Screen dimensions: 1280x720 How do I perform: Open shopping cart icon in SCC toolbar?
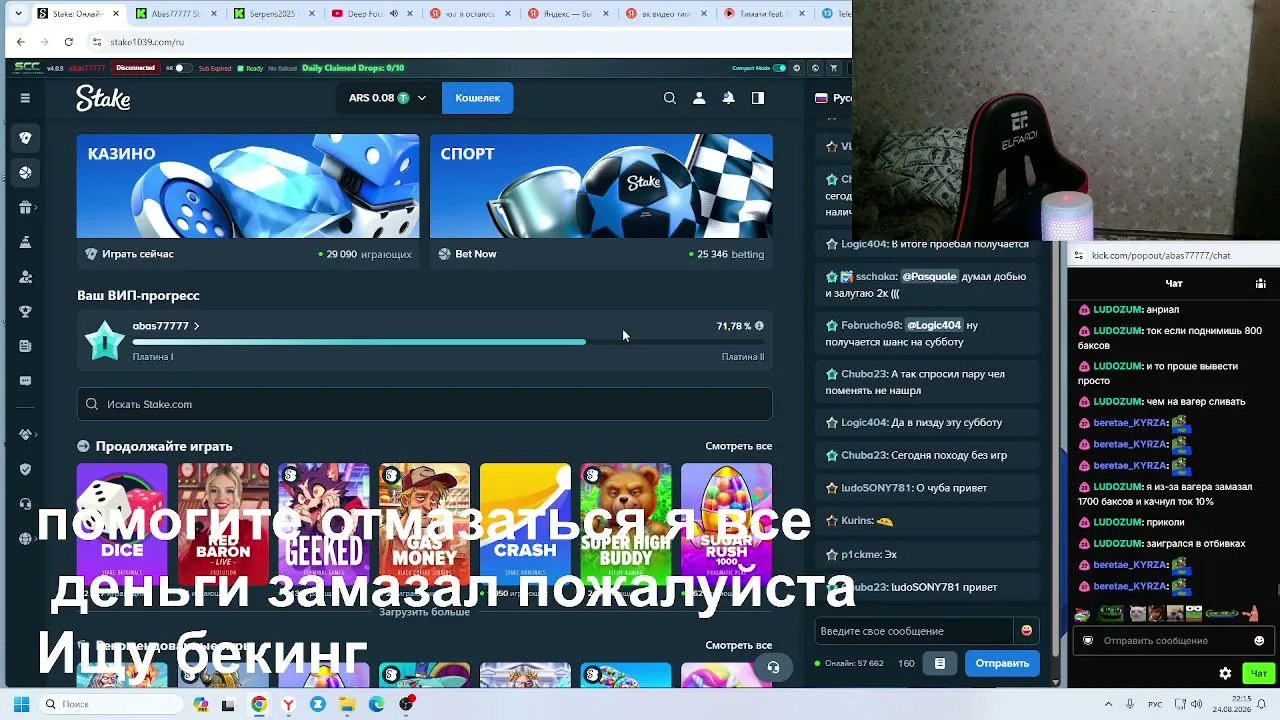tap(833, 68)
